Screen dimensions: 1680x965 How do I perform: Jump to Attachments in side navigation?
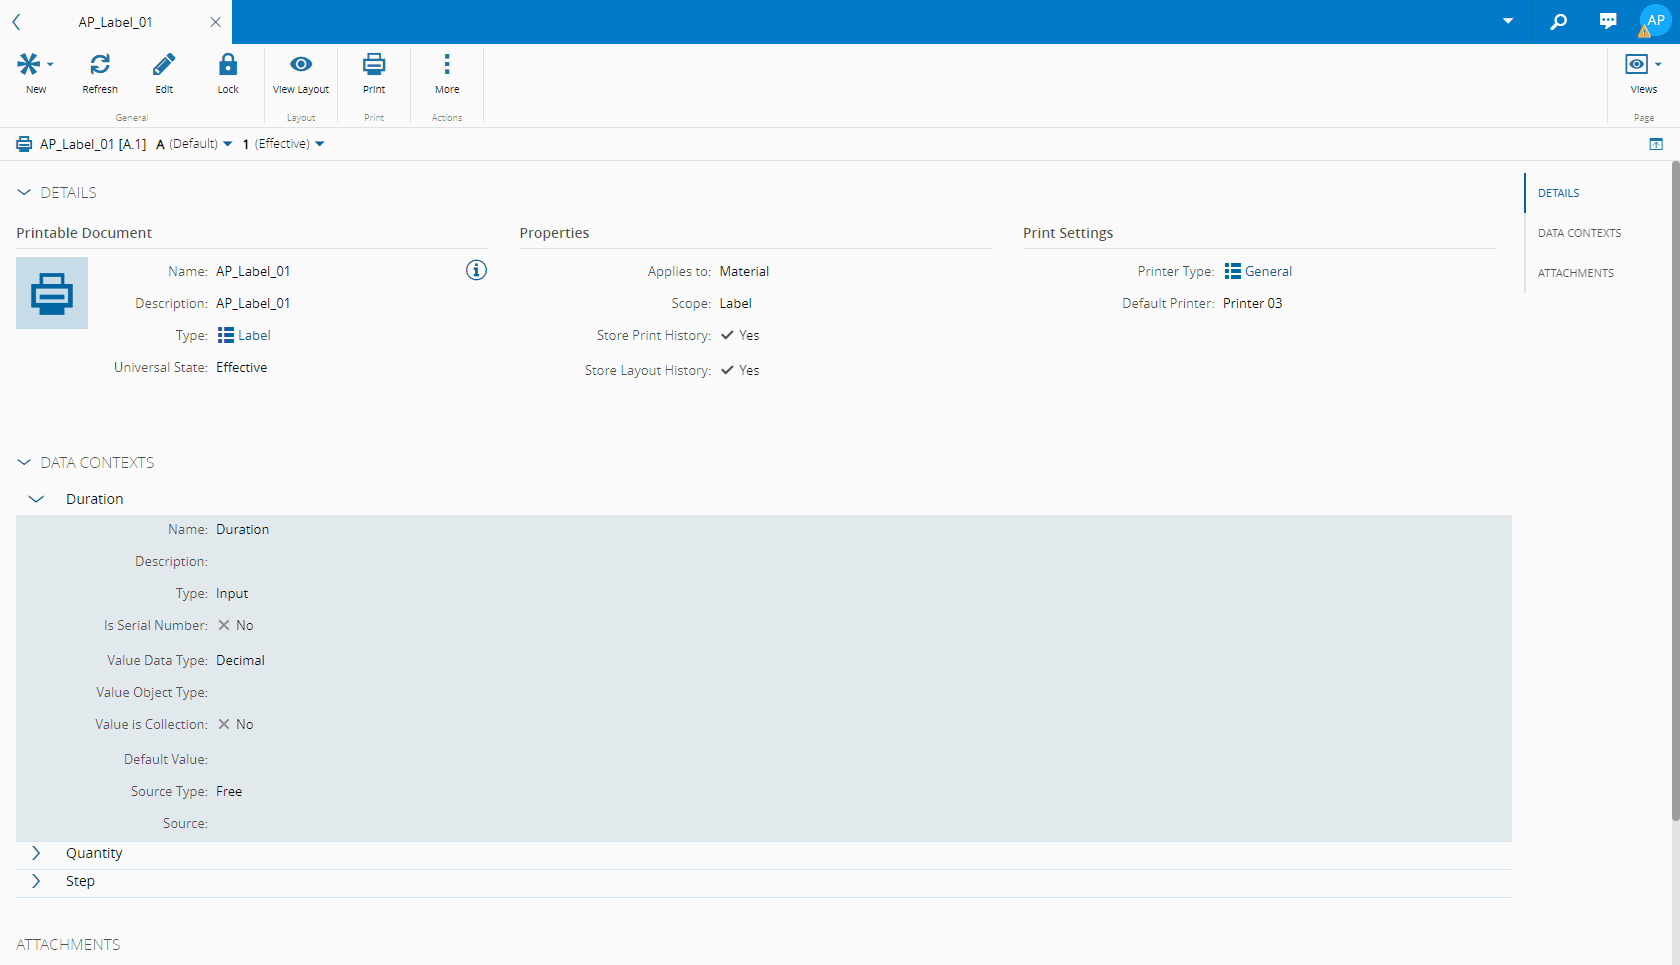pos(1575,273)
